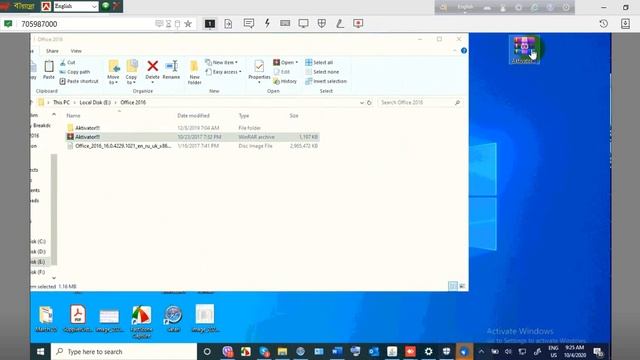Click the navigation pane vertical scrollbar
640x360 pixels.
pos(53,209)
